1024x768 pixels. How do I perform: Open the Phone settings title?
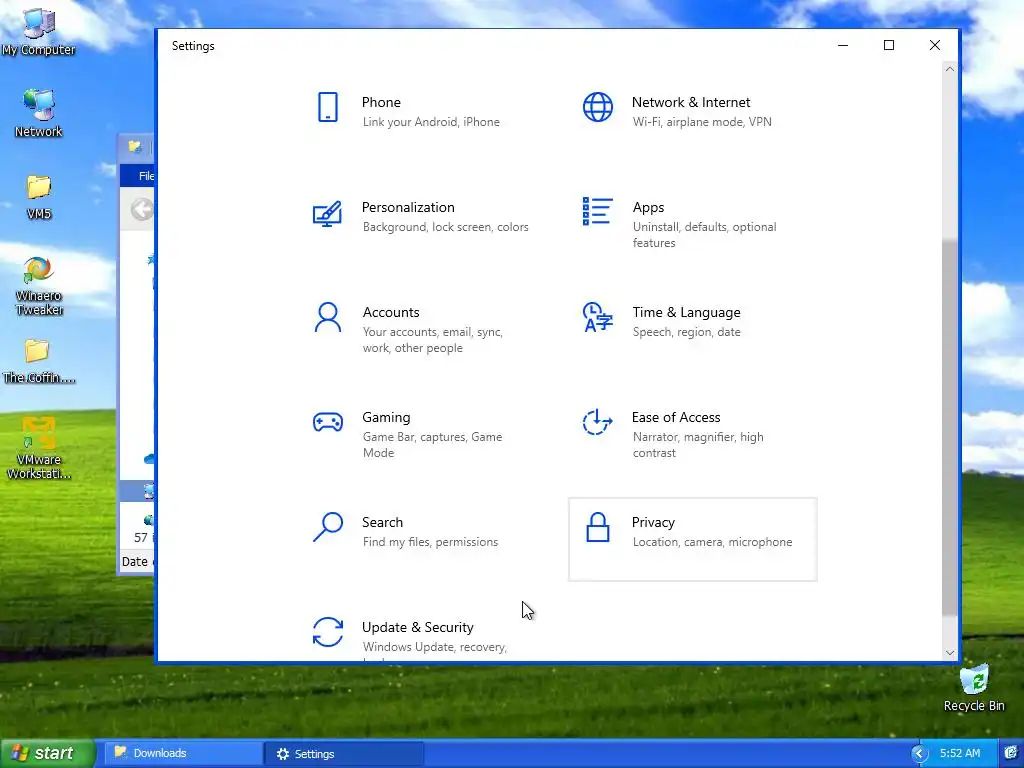381,103
